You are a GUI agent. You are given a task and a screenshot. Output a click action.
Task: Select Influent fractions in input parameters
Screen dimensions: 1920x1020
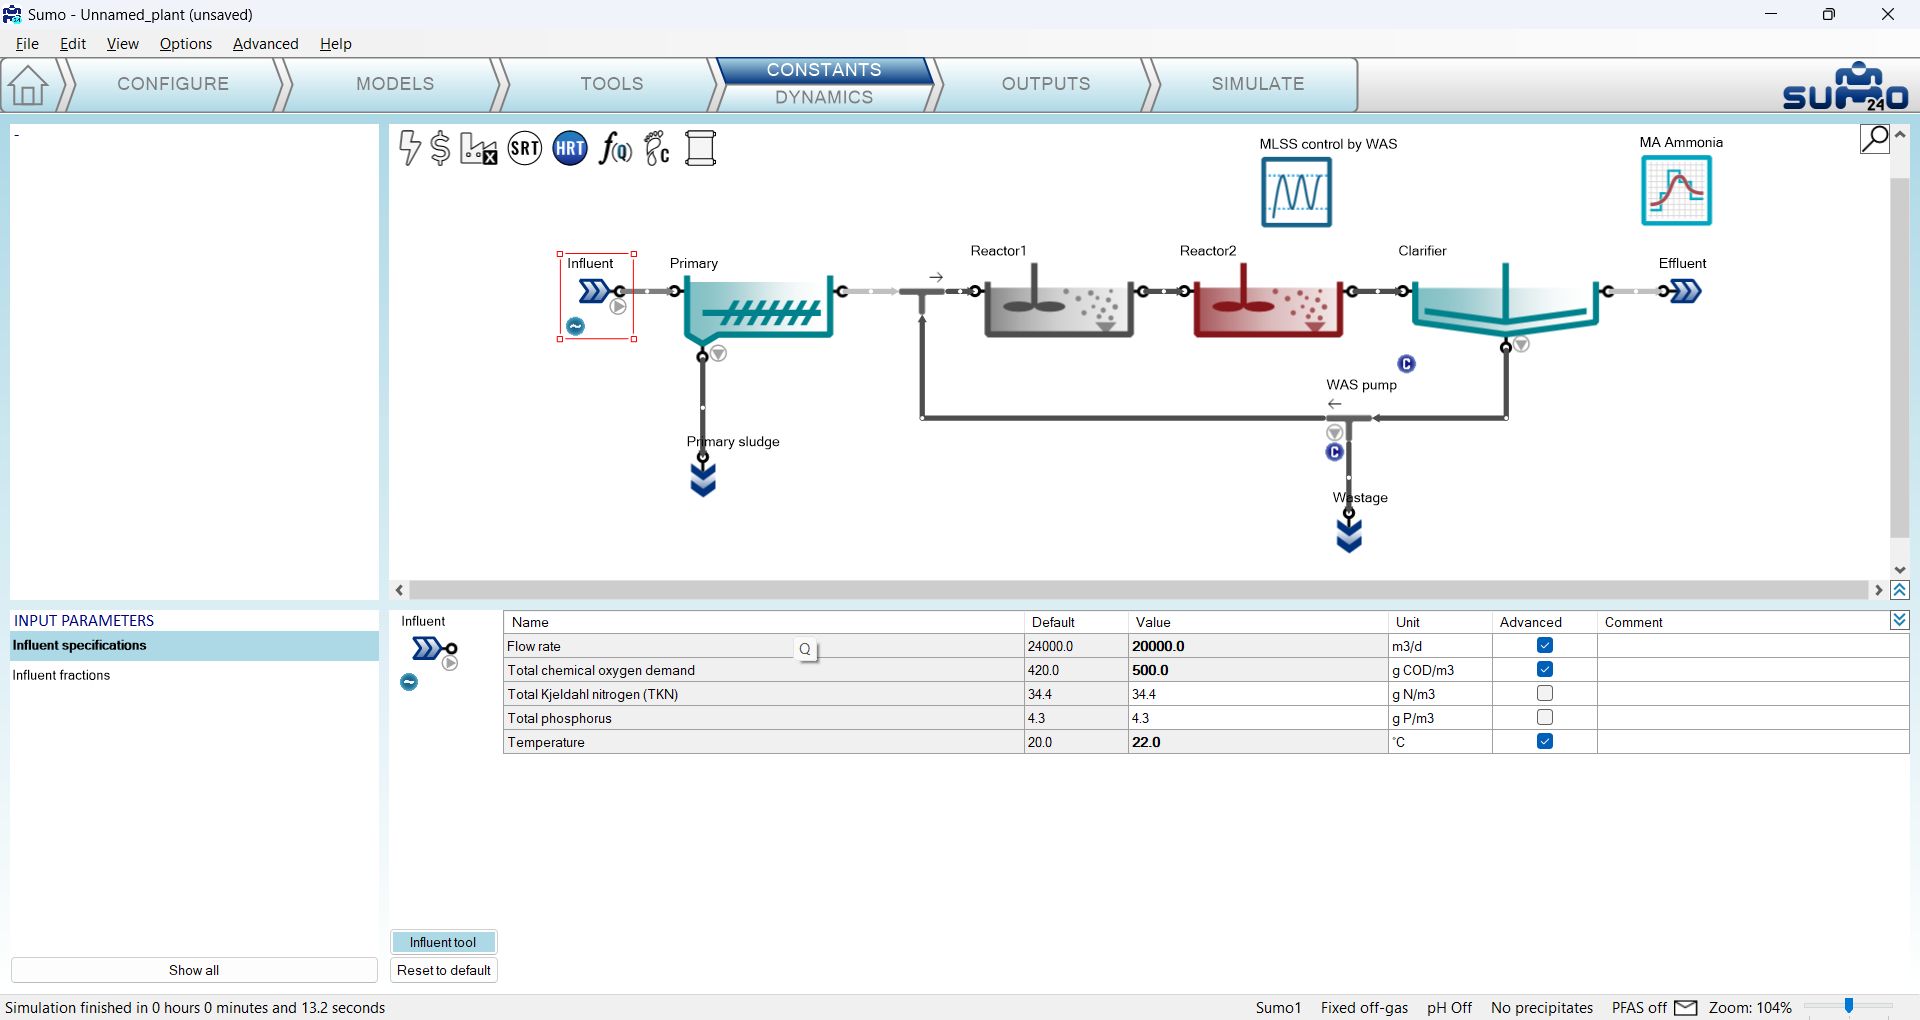(x=194, y=676)
